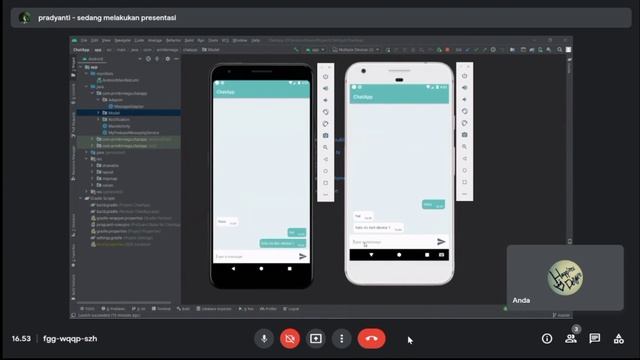
Task: Open the Logcat tool window tab
Action: (x=291, y=309)
